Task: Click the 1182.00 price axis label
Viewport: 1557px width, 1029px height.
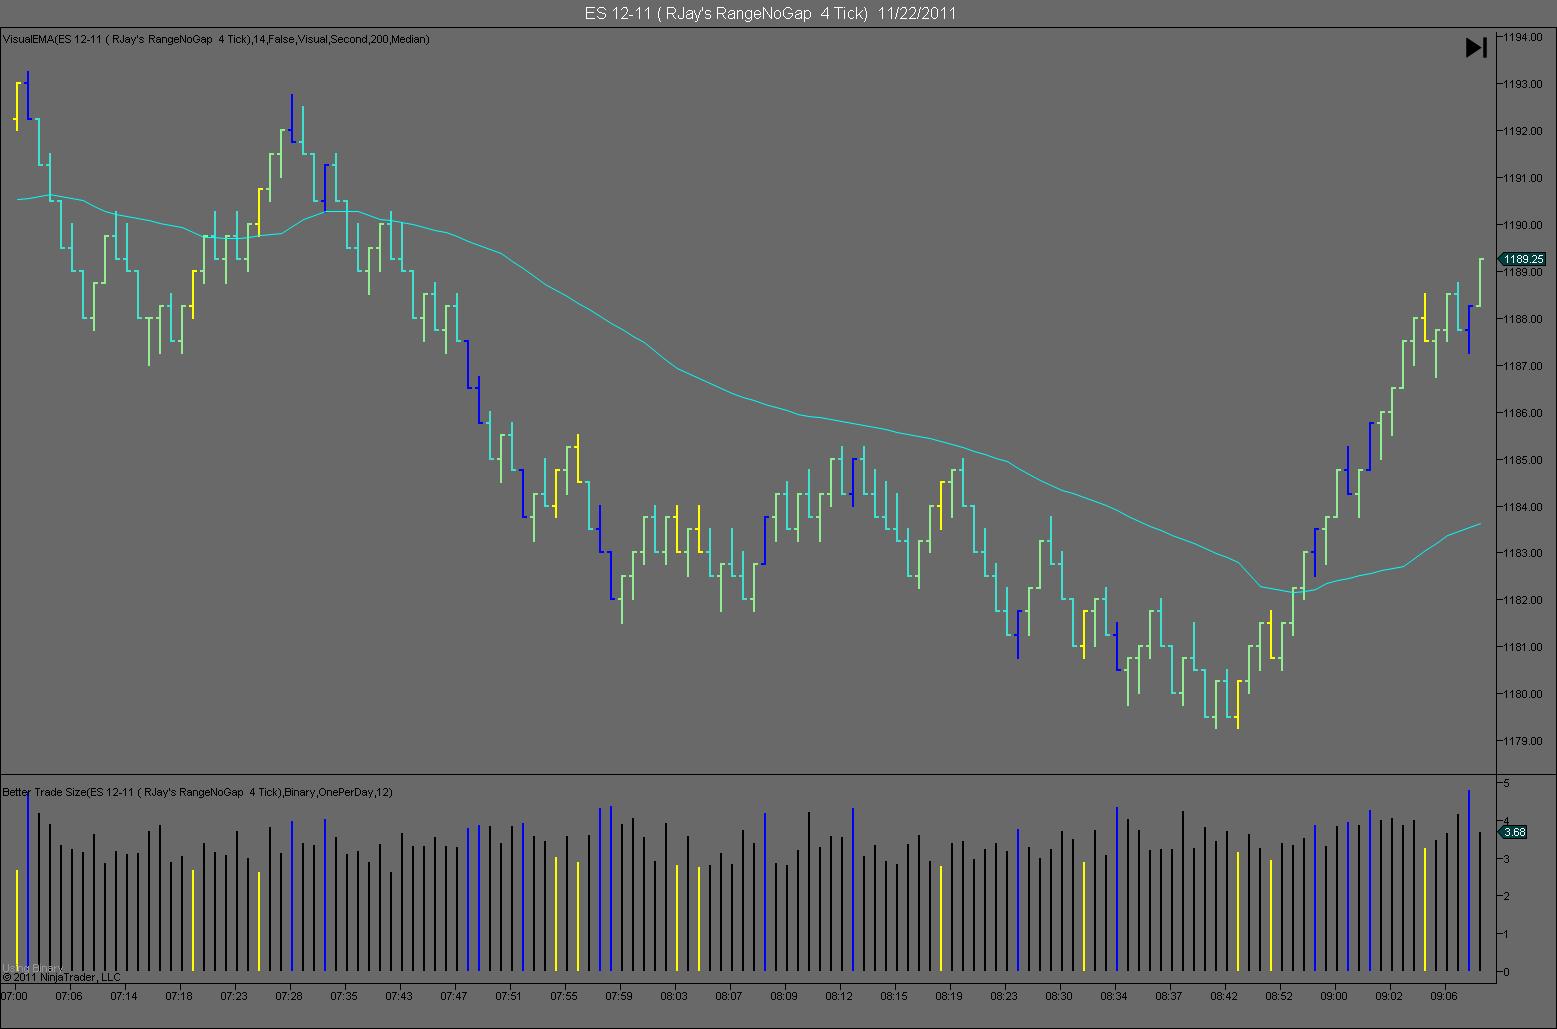Action: tap(1522, 600)
